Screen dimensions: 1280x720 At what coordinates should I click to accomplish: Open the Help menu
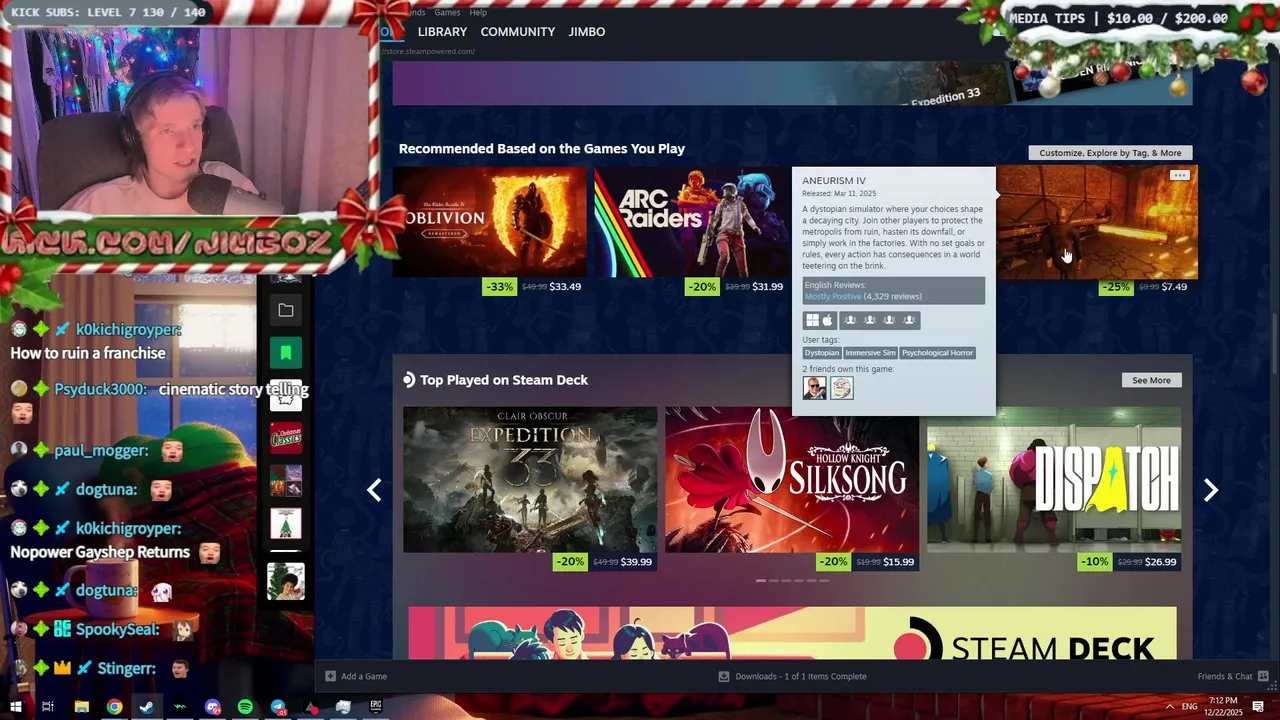click(x=478, y=12)
